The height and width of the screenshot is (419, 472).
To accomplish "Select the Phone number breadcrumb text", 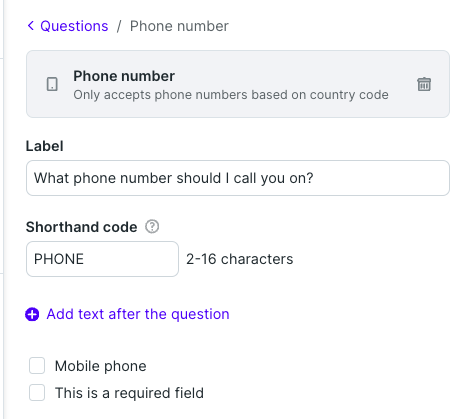I will pos(179,26).
